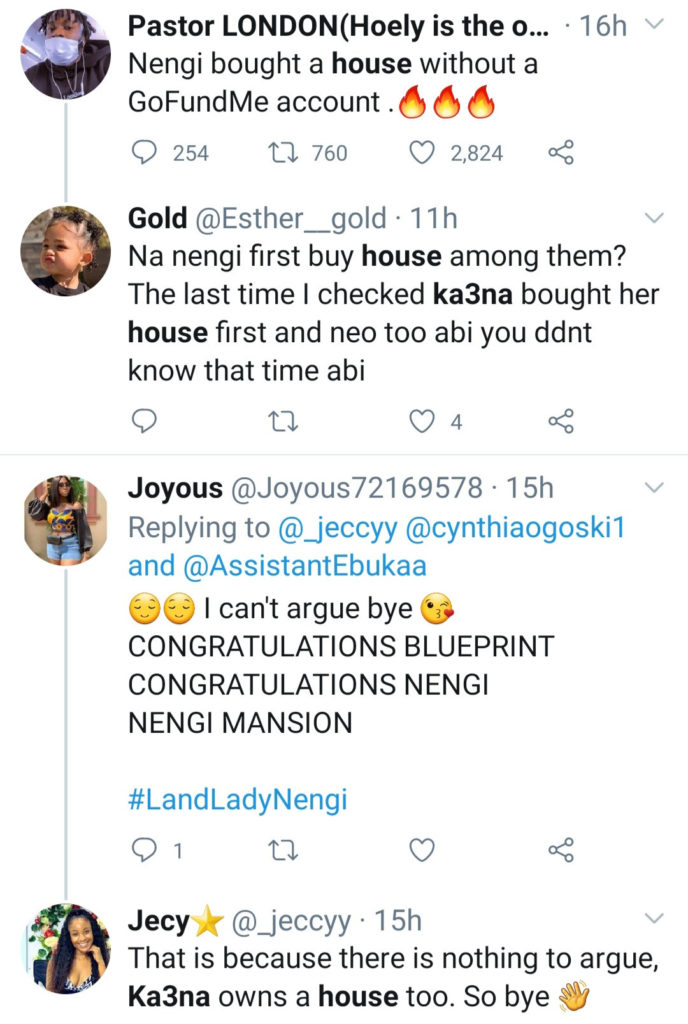Screen dimensions: 688x1024
Task: Share Pastor LONDON's tweet
Action: 561,152
